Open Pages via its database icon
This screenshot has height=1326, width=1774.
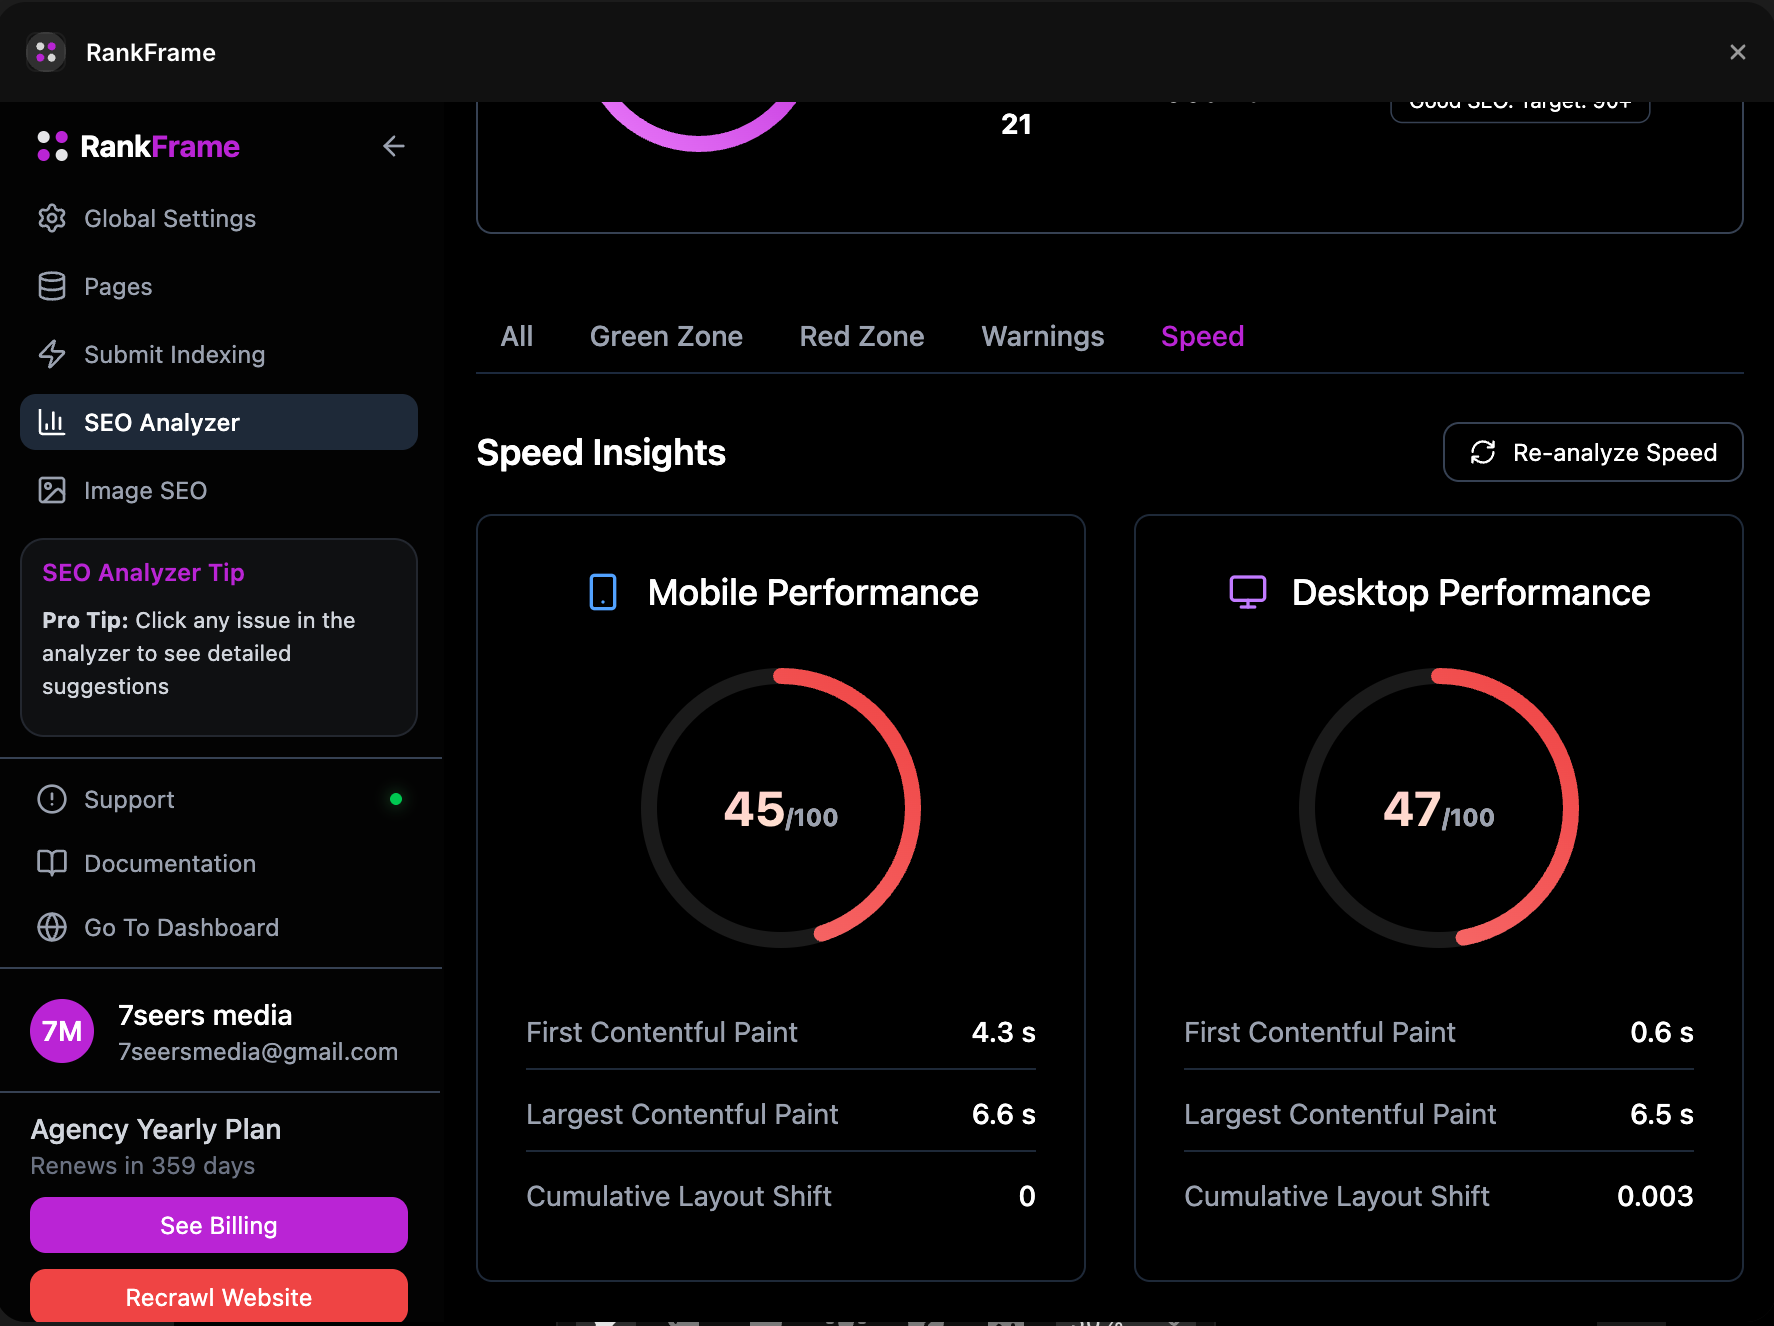(x=52, y=286)
